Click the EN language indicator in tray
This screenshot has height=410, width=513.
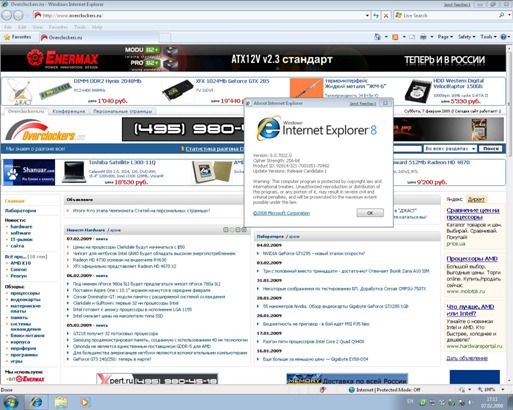tap(410, 402)
